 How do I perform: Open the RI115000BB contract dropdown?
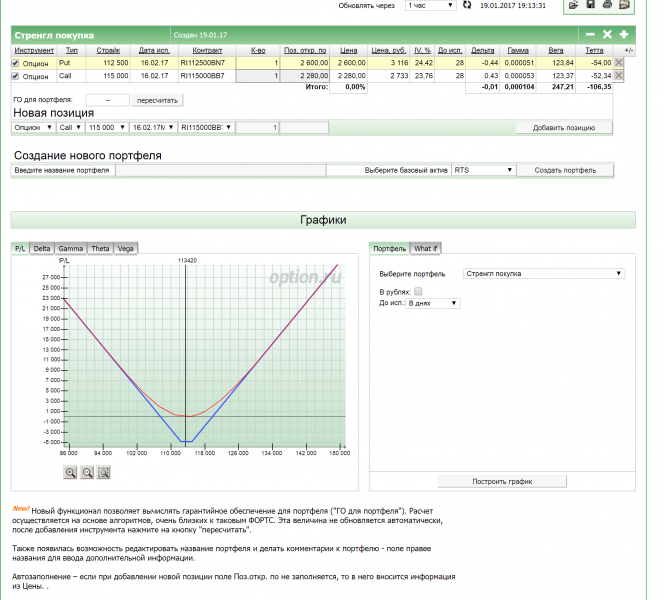tap(206, 127)
